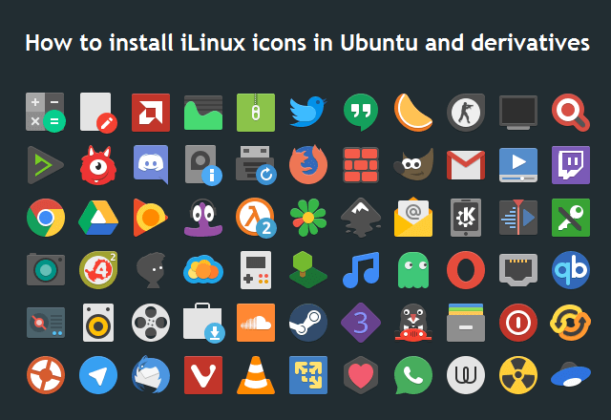Open the blank document with red pencil icon
The image size is (611, 420).
(98, 113)
